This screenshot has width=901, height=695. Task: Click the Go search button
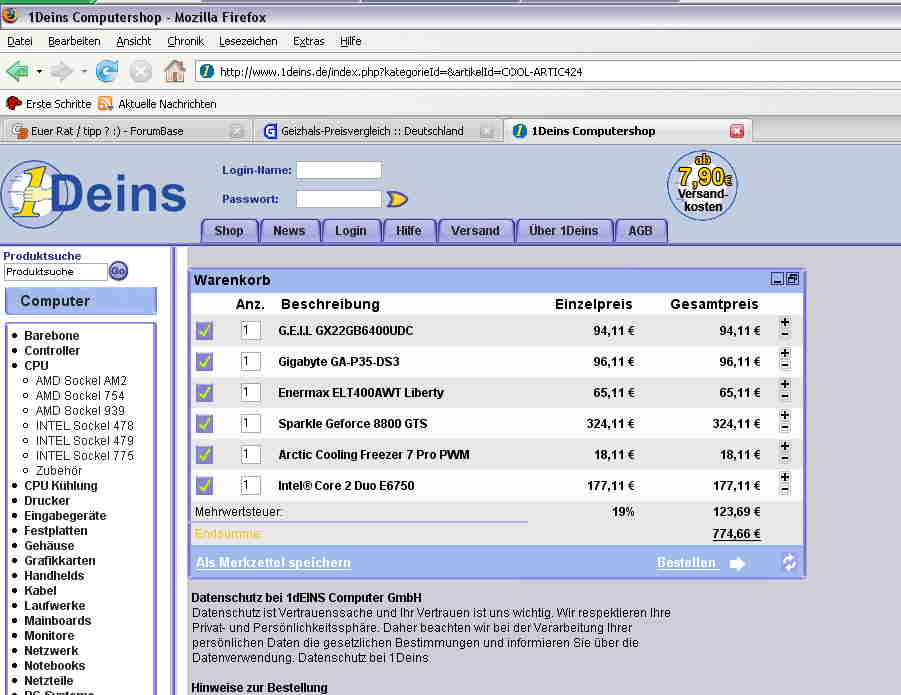[118, 271]
